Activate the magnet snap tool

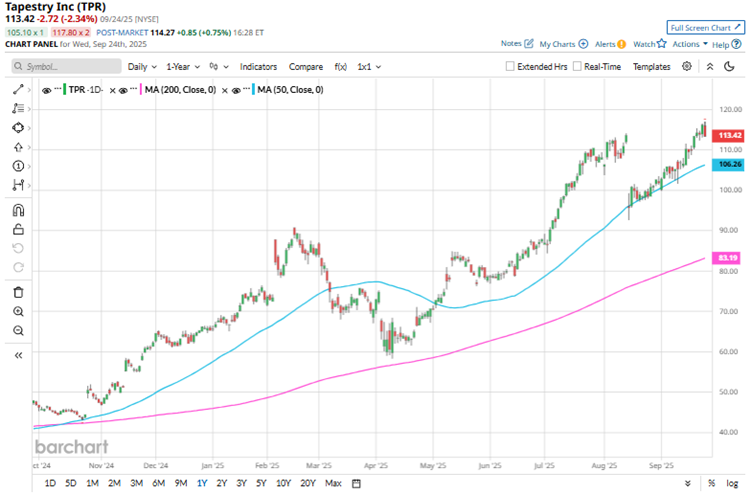[18, 210]
